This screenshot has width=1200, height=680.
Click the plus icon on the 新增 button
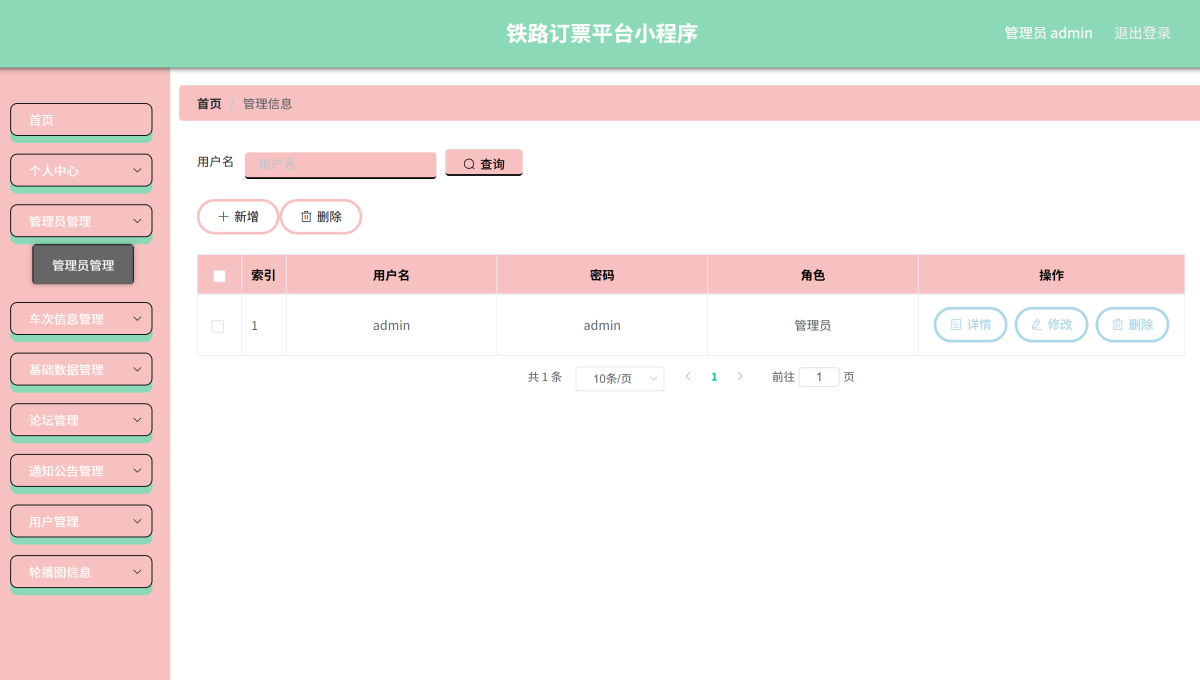point(223,217)
